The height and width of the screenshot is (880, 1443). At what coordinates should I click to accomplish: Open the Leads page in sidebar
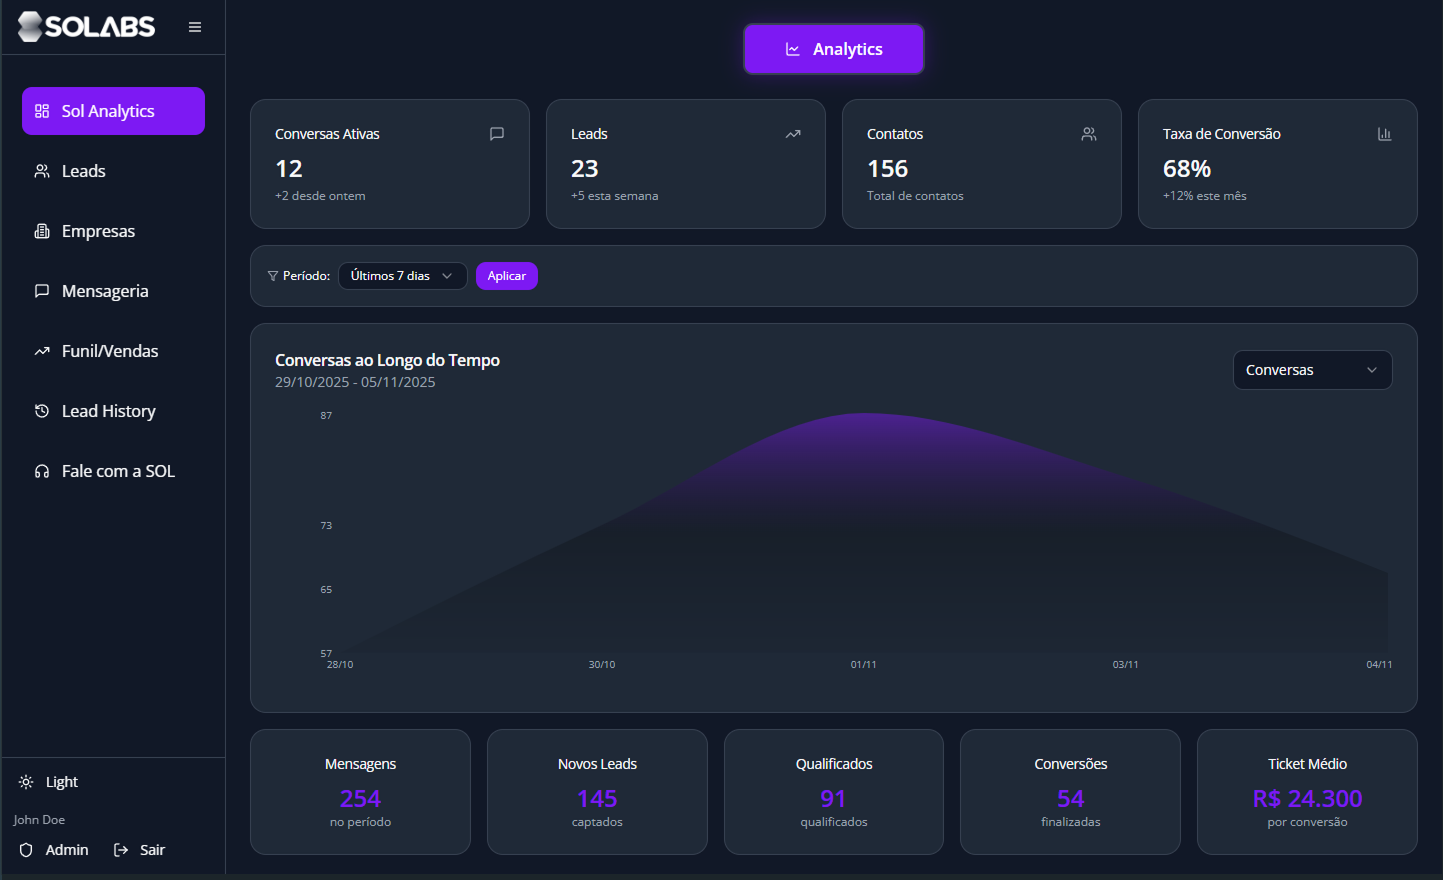pyautogui.click(x=83, y=171)
